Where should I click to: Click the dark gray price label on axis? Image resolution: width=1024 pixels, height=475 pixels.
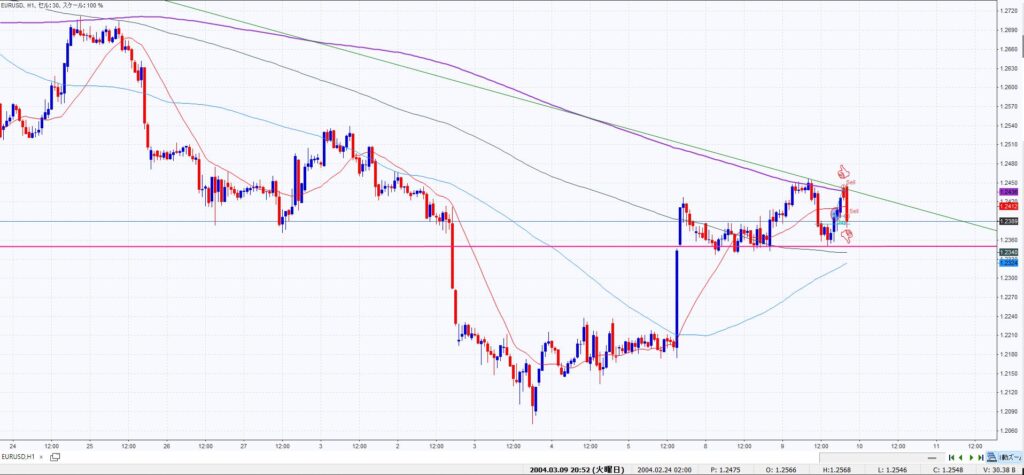coord(1008,252)
